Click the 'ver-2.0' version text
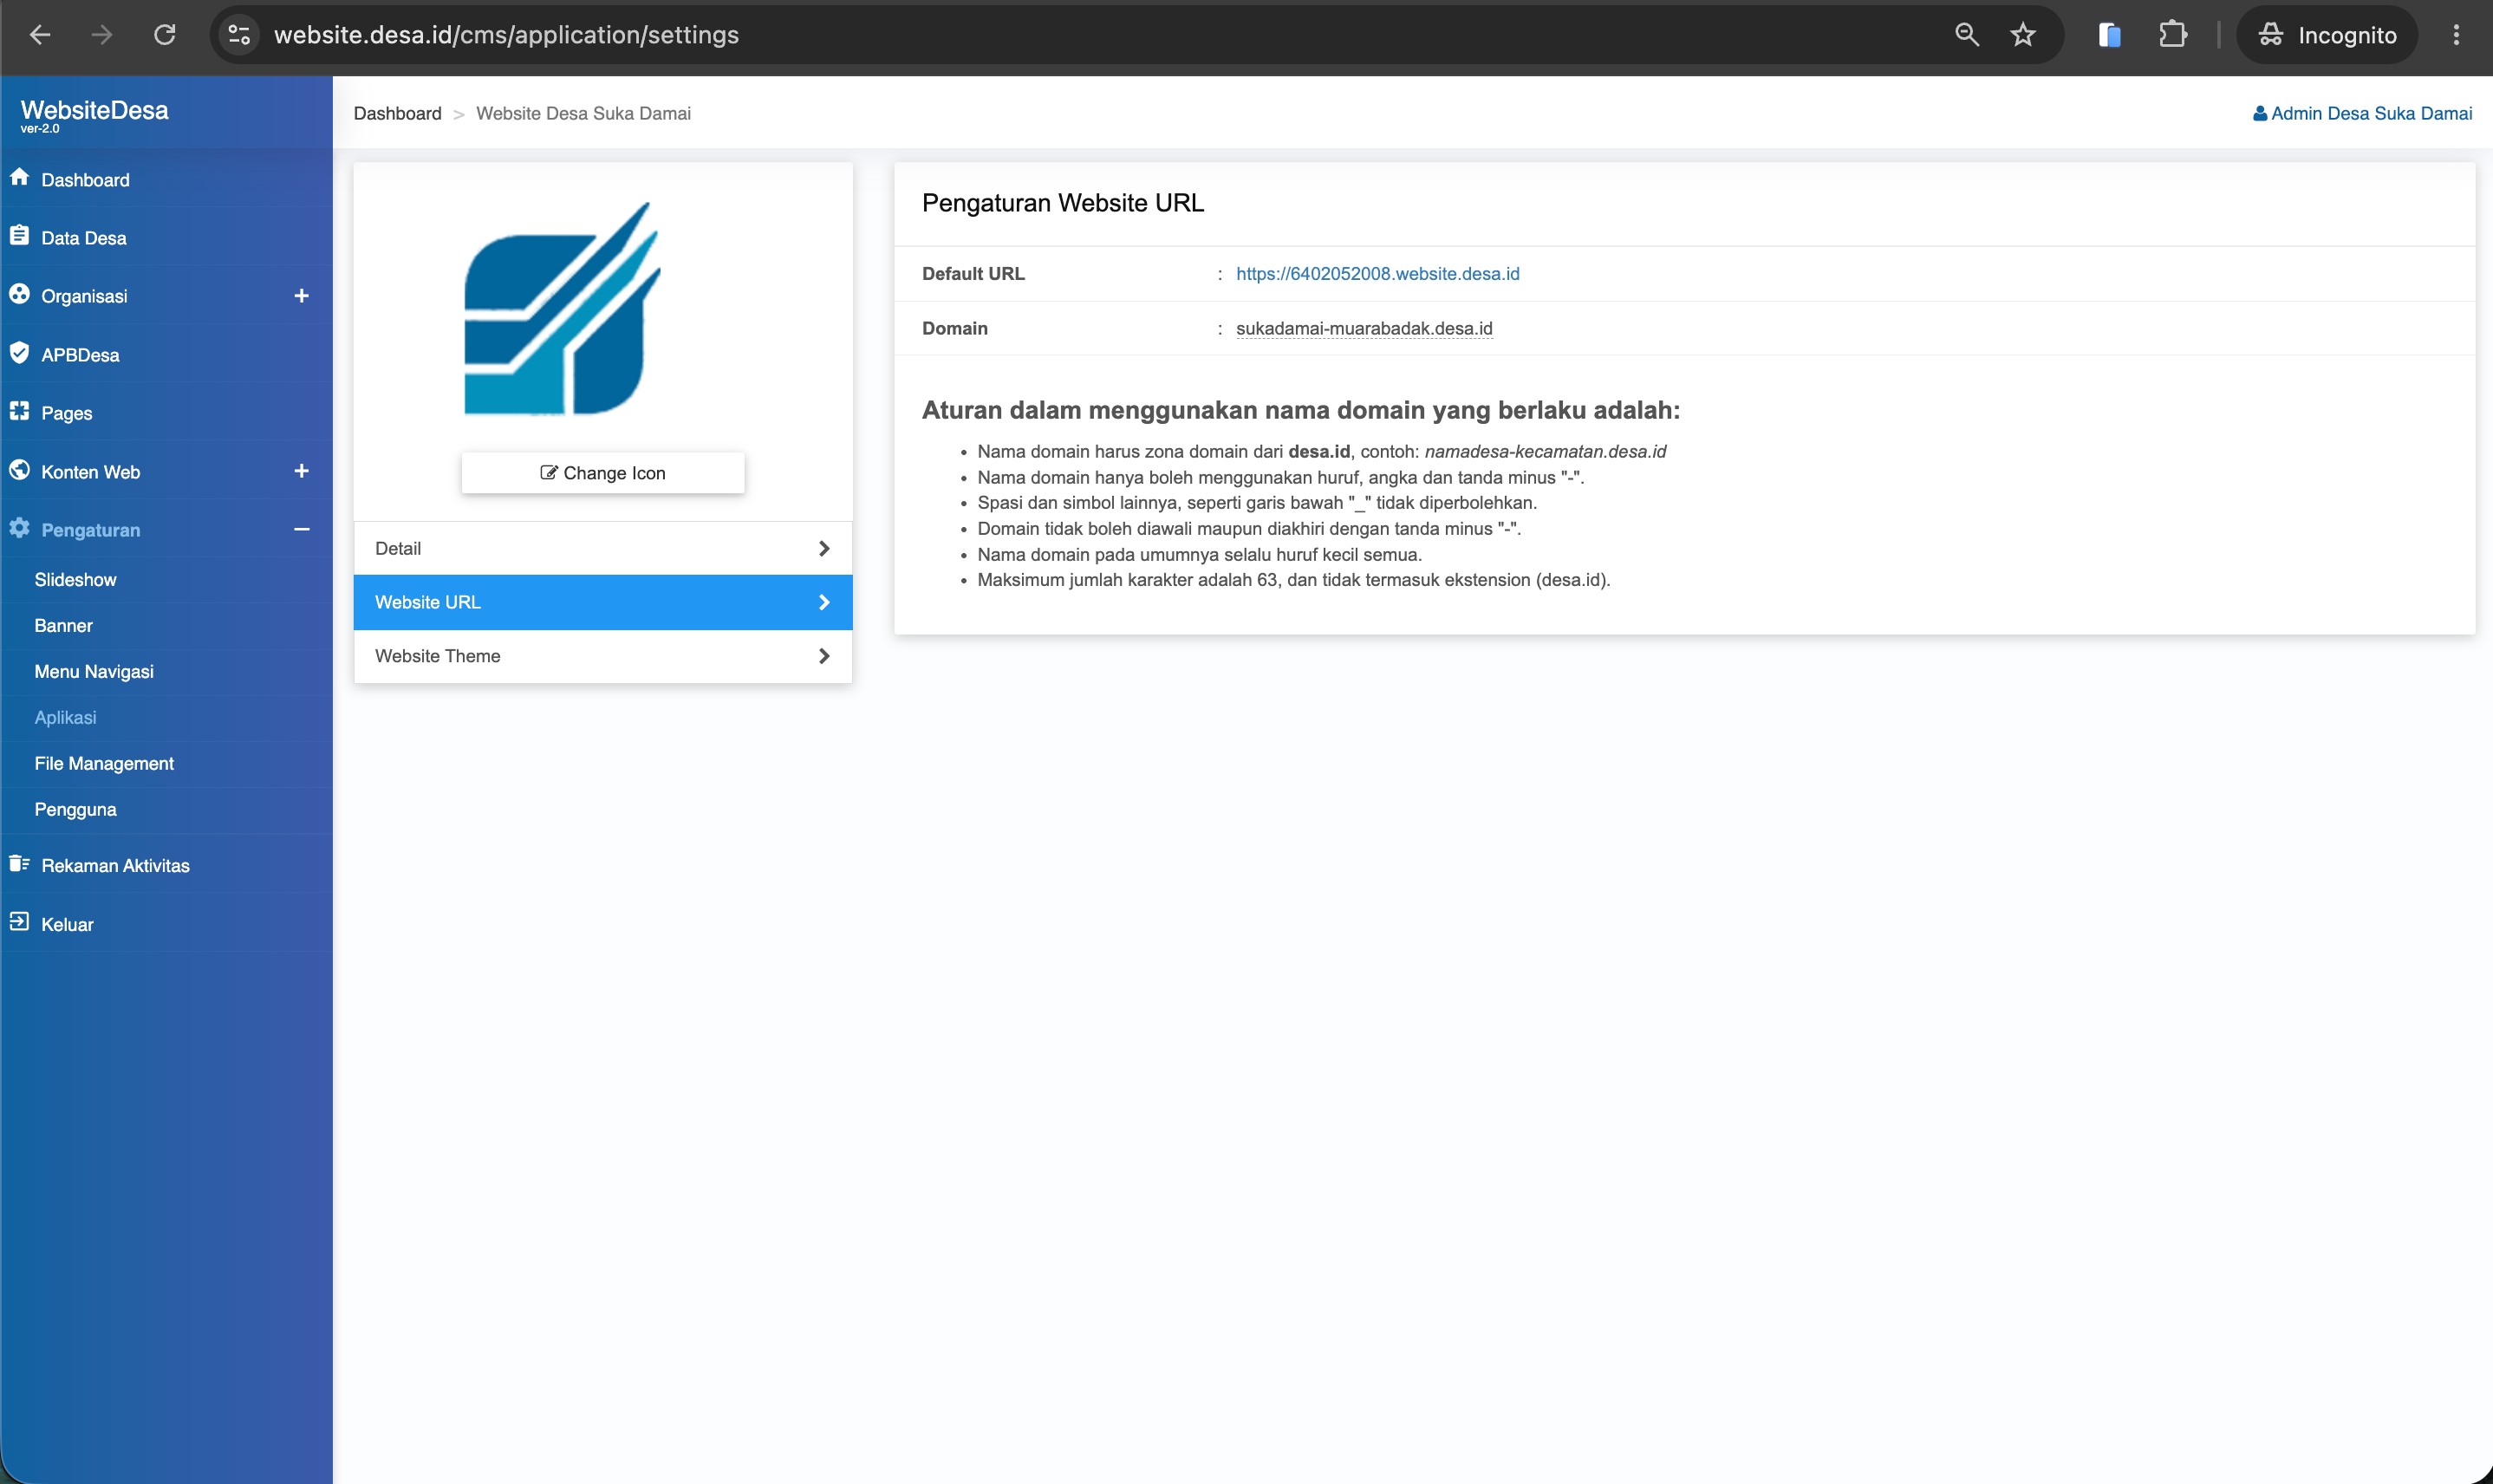 pyautogui.click(x=40, y=129)
